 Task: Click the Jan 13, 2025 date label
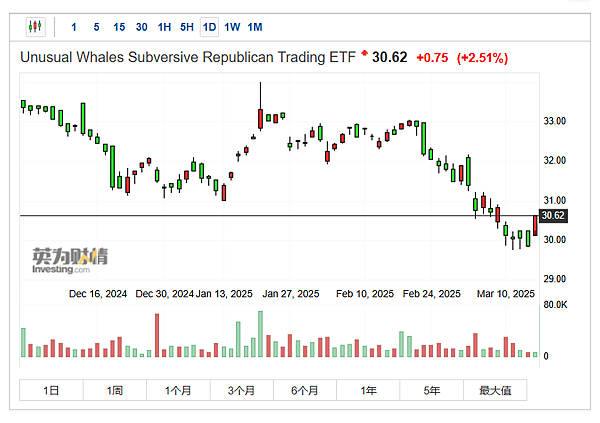[224, 294]
